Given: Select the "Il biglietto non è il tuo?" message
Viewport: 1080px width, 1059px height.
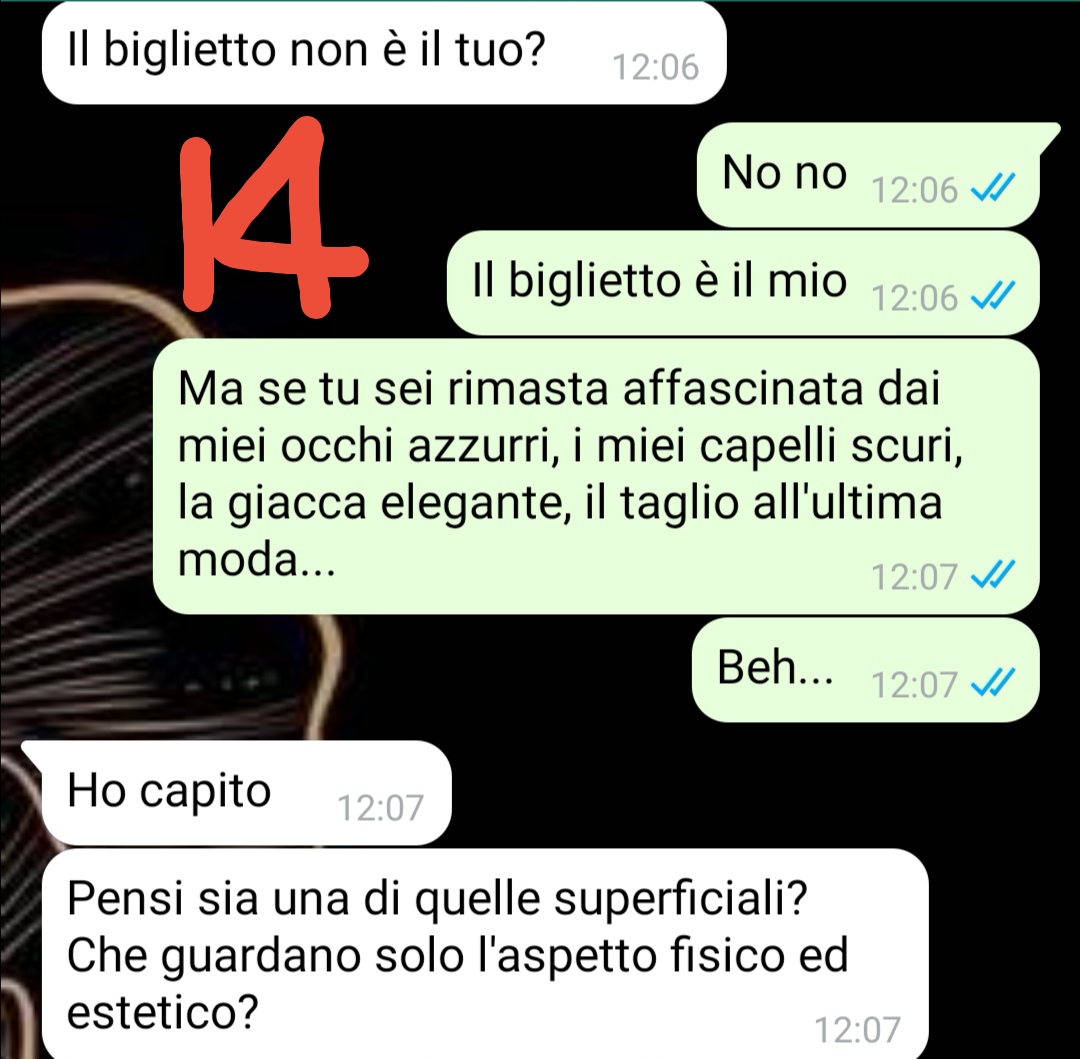Looking at the screenshot, I should coord(384,53).
